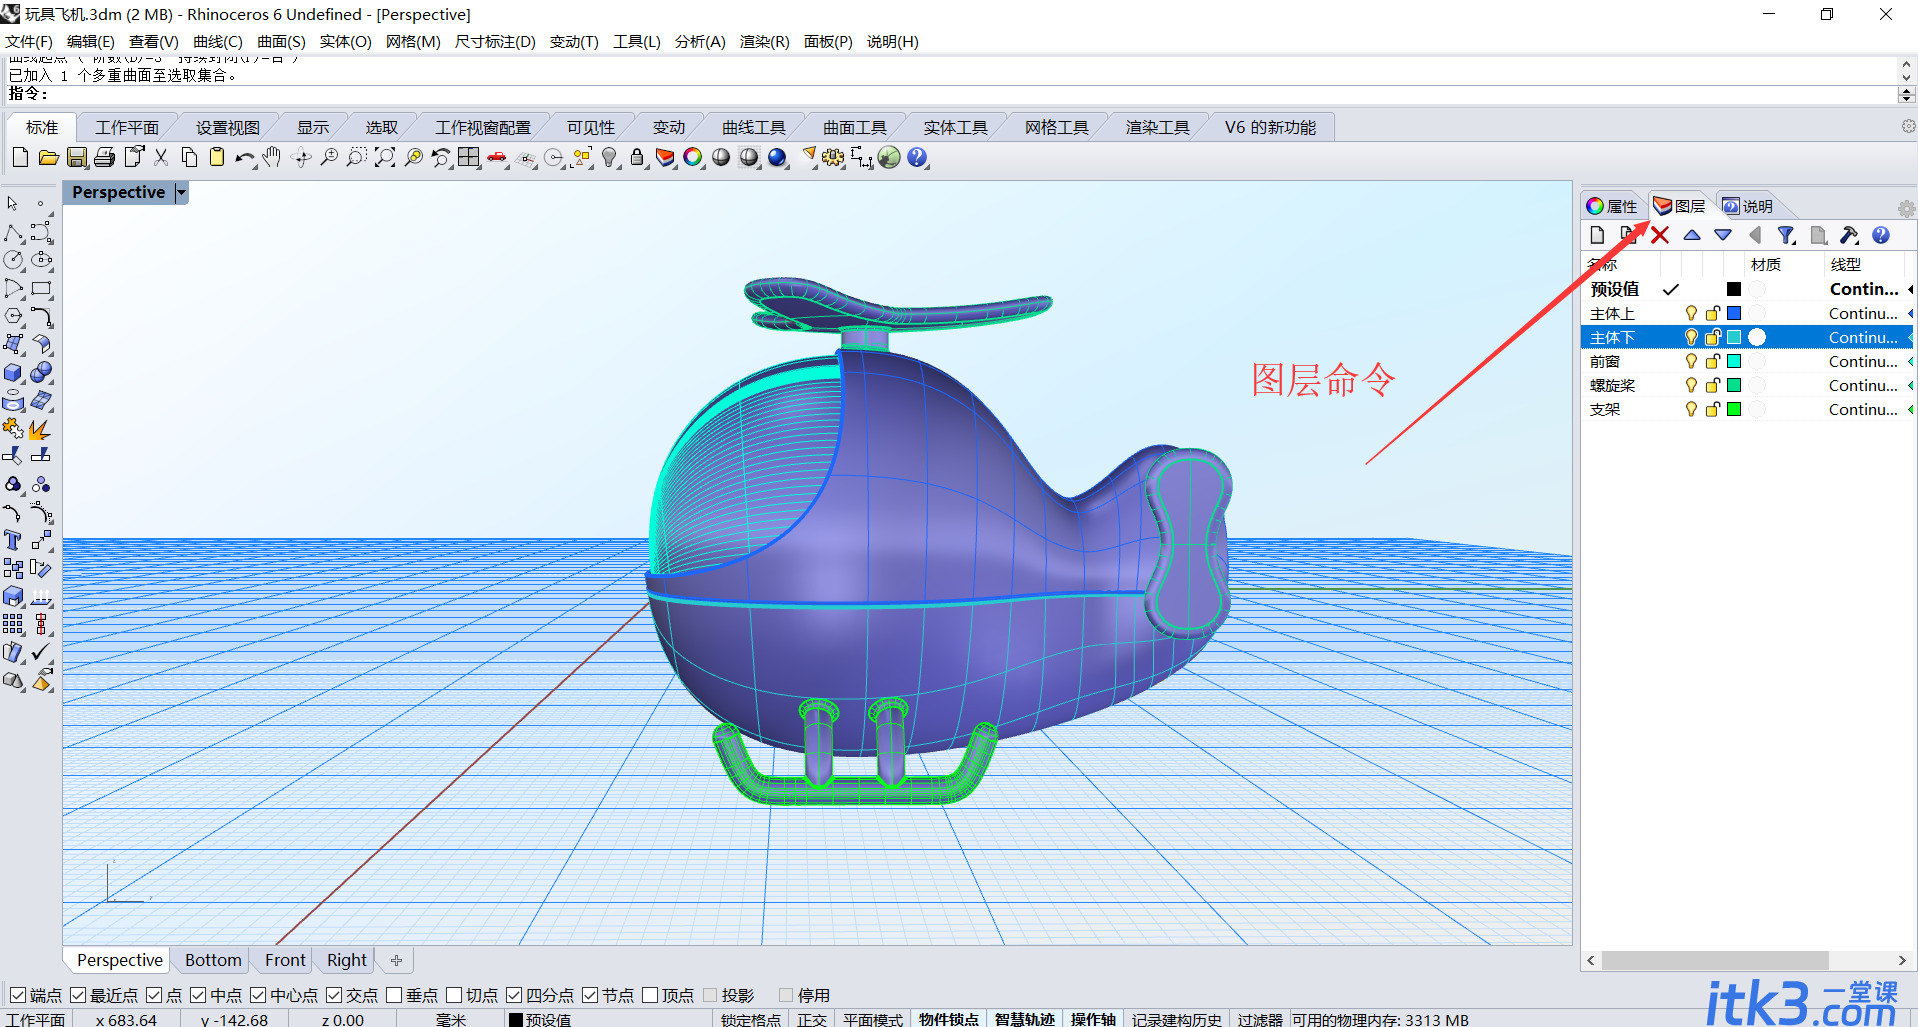Click the material circle of 主体下 layer
Image resolution: width=1918 pixels, height=1027 pixels.
tap(1757, 337)
